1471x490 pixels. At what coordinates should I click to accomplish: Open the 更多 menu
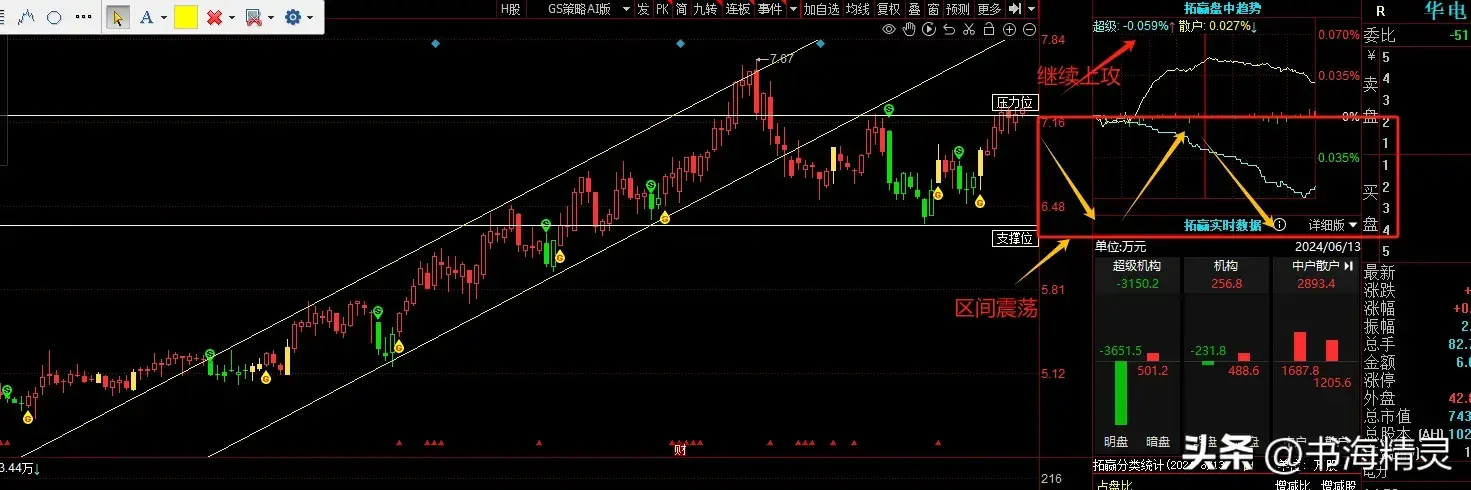pyautogui.click(x=988, y=9)
